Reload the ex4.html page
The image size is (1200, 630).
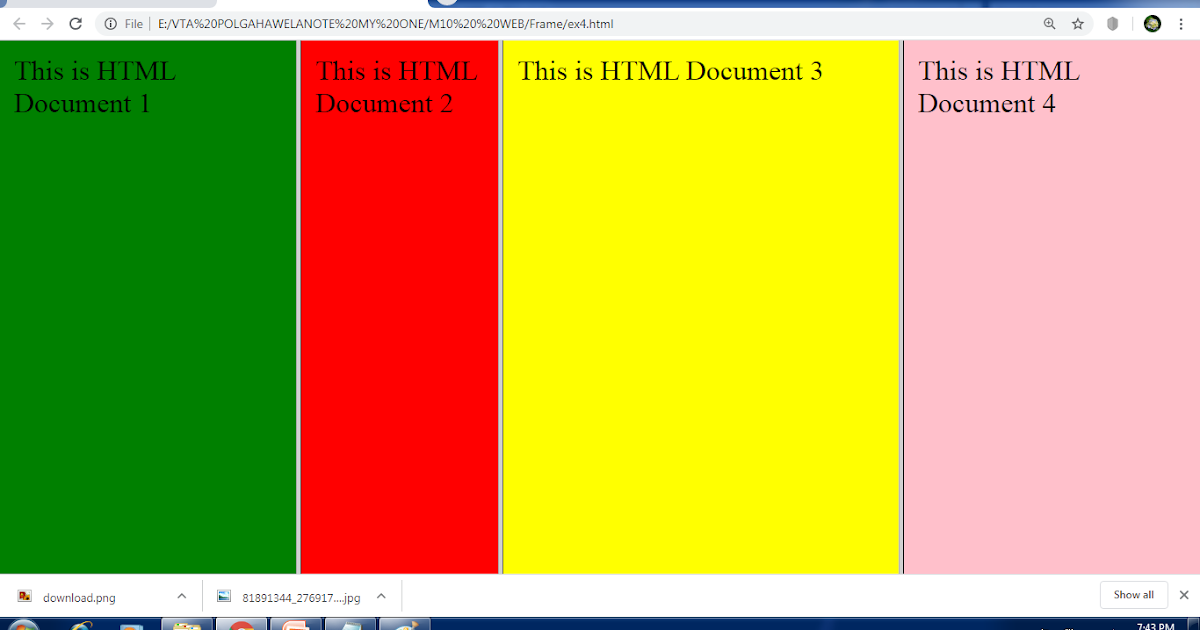click(x=75, y=23)
